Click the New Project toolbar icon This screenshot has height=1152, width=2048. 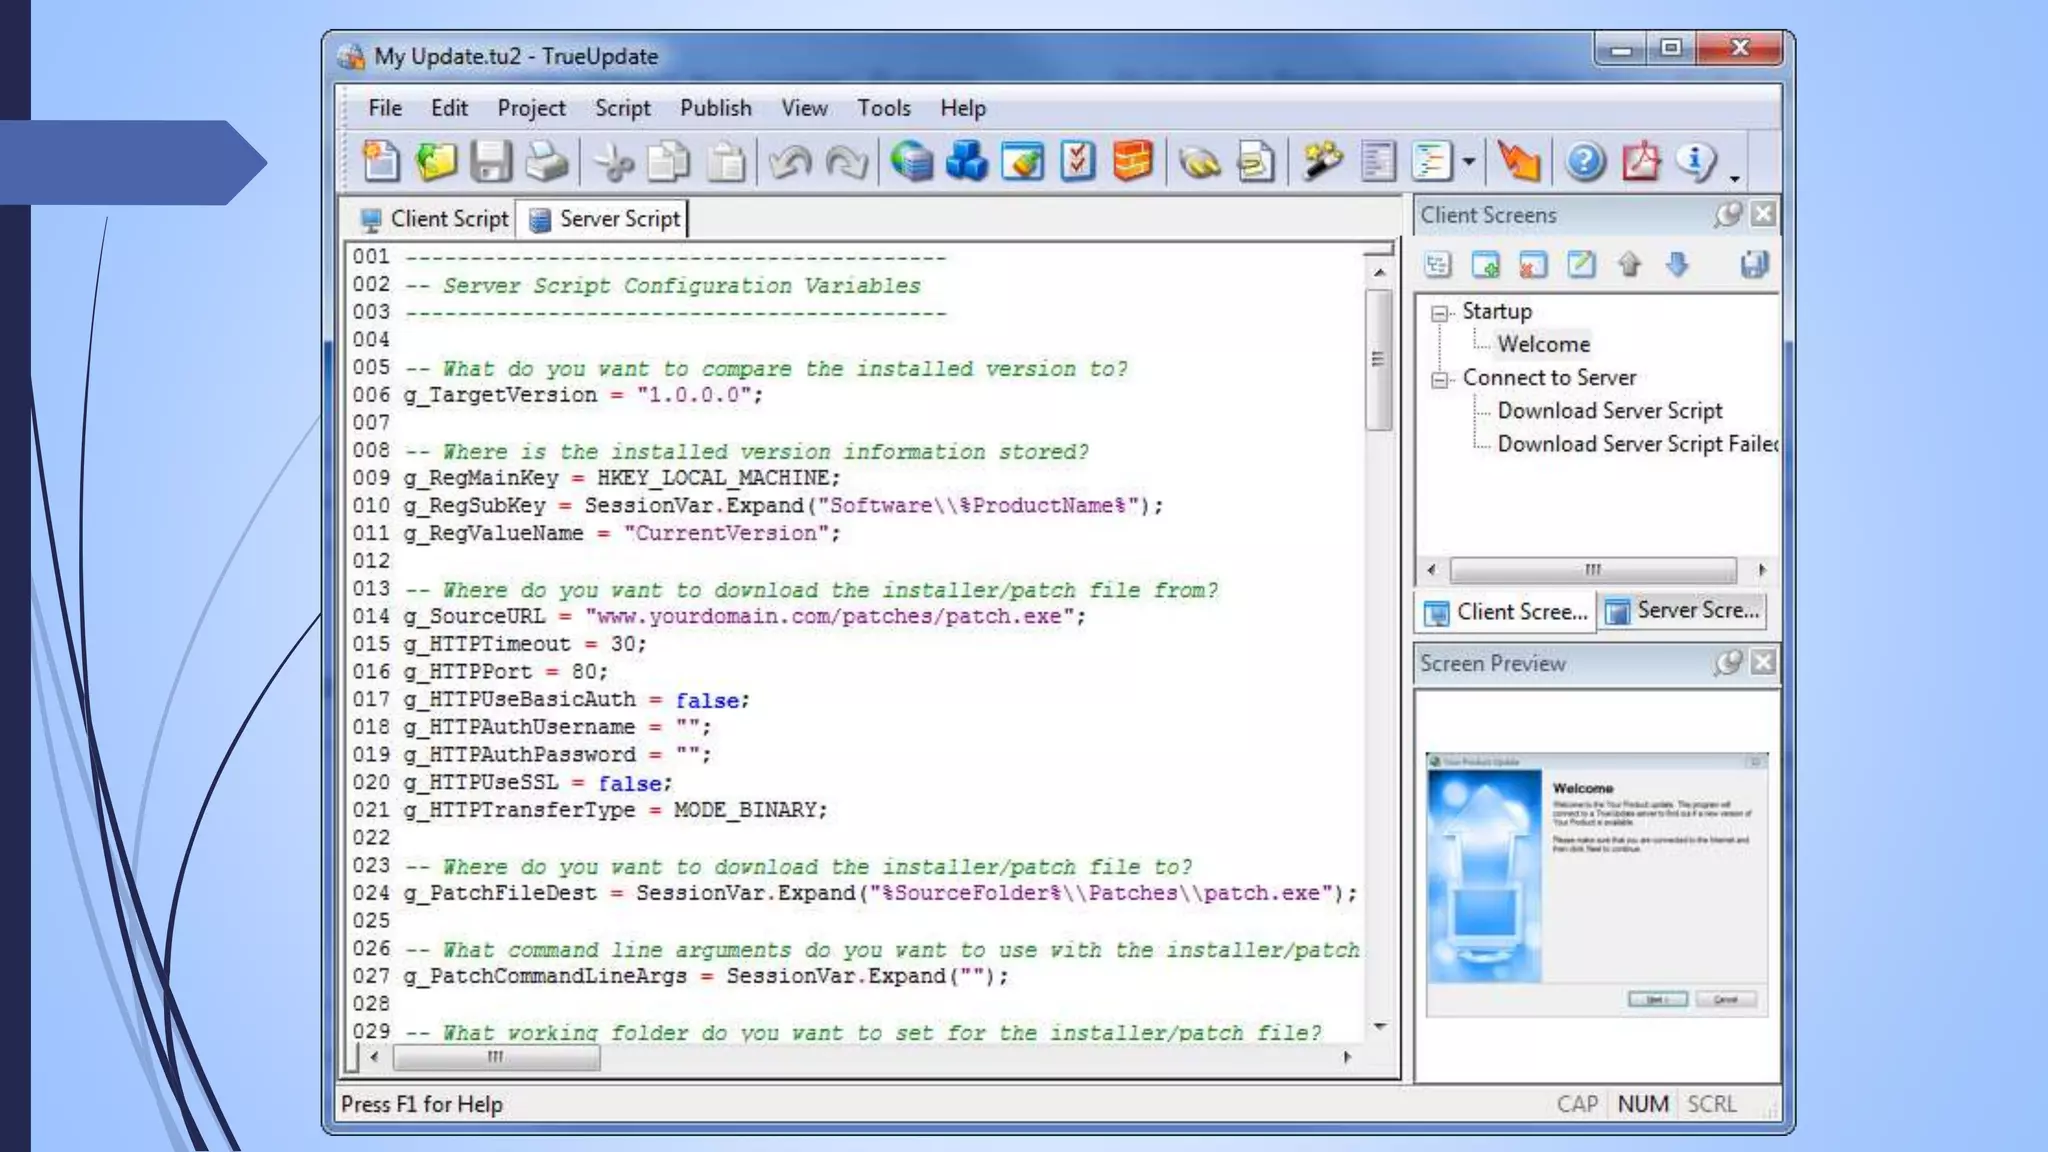tap(380, 161)
